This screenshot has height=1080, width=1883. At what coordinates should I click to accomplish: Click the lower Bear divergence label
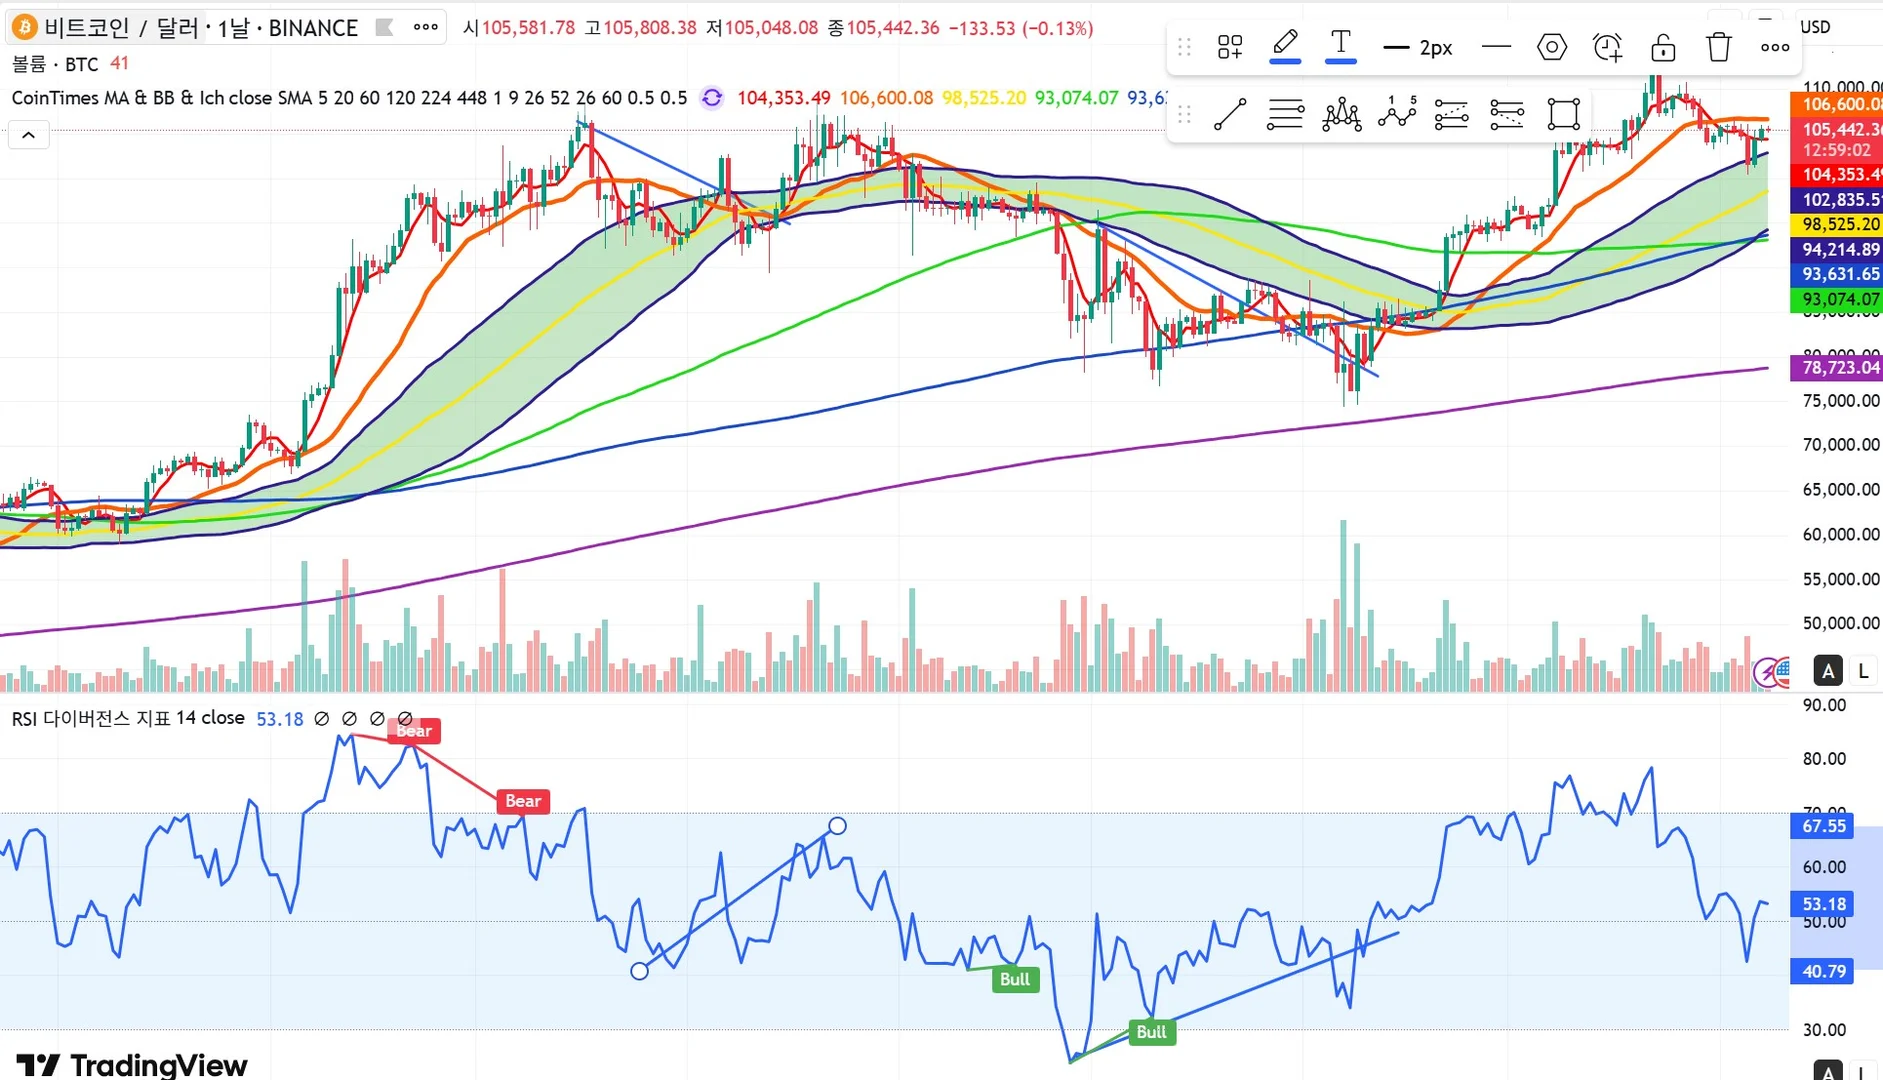(523, 801)
